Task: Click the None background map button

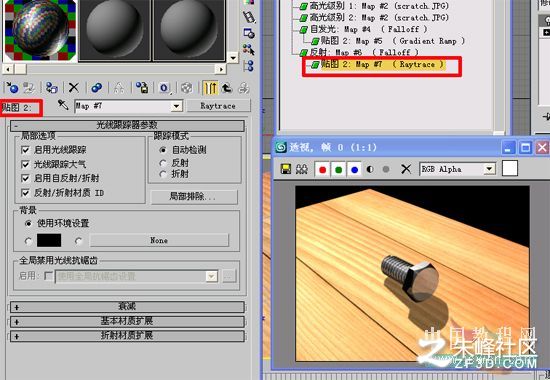Action: pyautogui.click(x=159, y=241)
